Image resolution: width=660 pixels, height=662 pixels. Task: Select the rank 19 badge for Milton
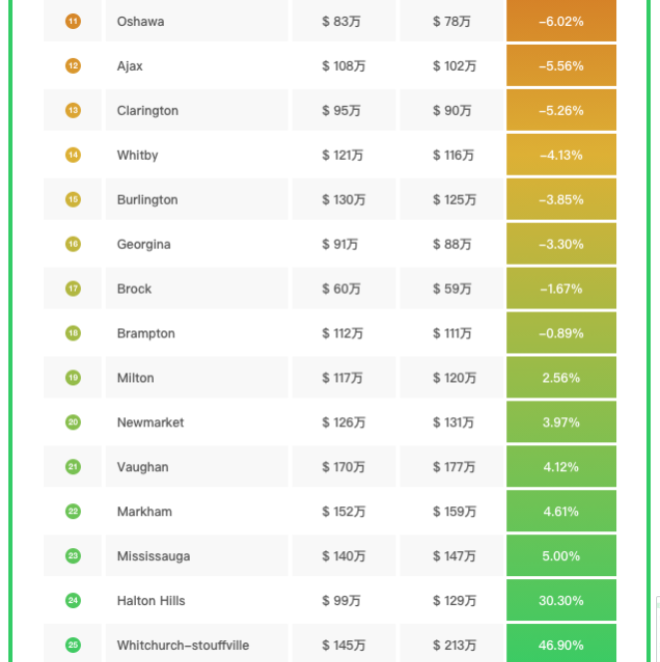point(73,378)
